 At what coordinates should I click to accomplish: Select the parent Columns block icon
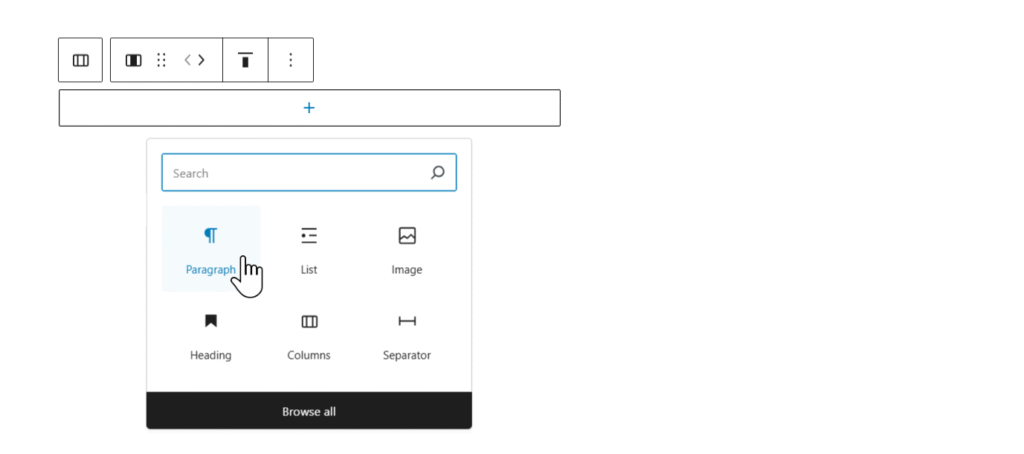81,60
